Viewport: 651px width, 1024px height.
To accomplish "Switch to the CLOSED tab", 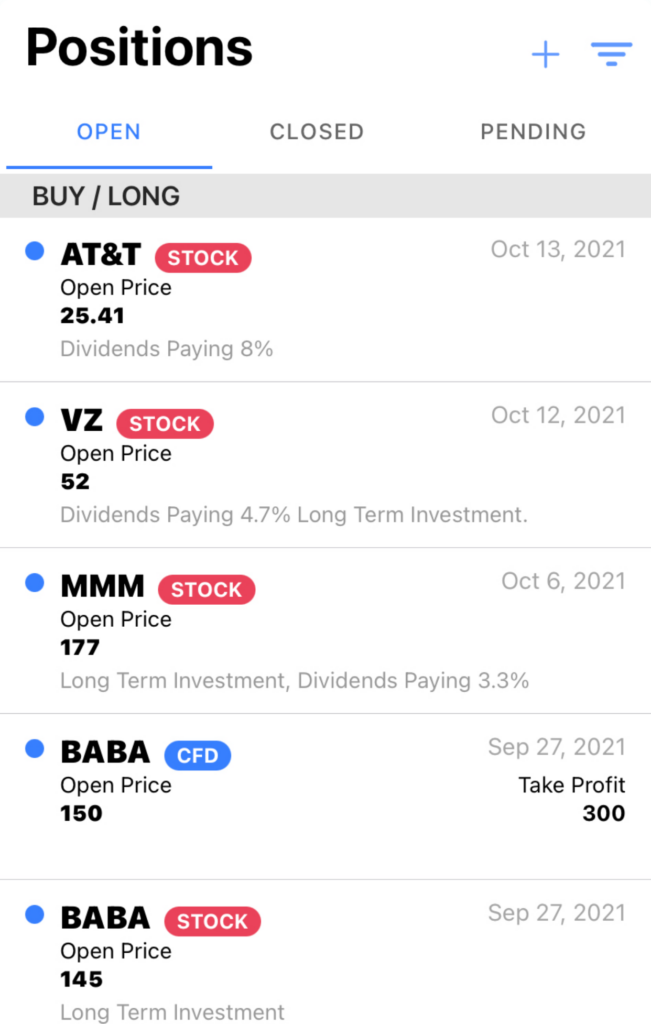I will pos(316,132).
